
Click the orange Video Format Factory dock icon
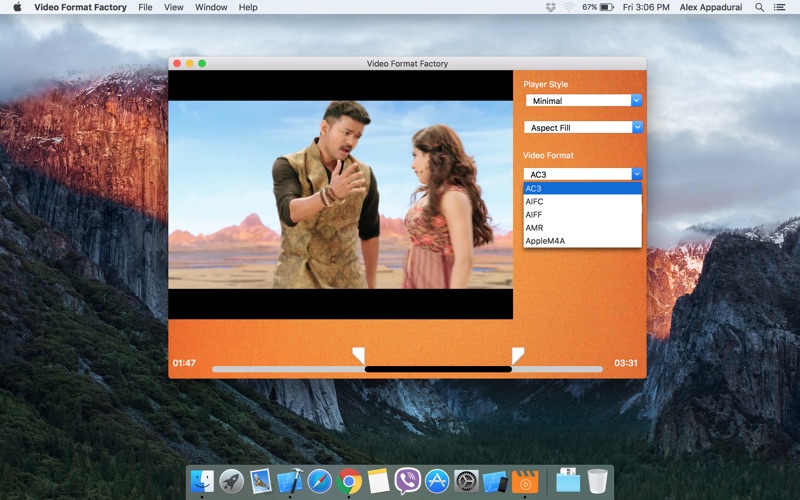pyautogui.click(x=525, y=481)
